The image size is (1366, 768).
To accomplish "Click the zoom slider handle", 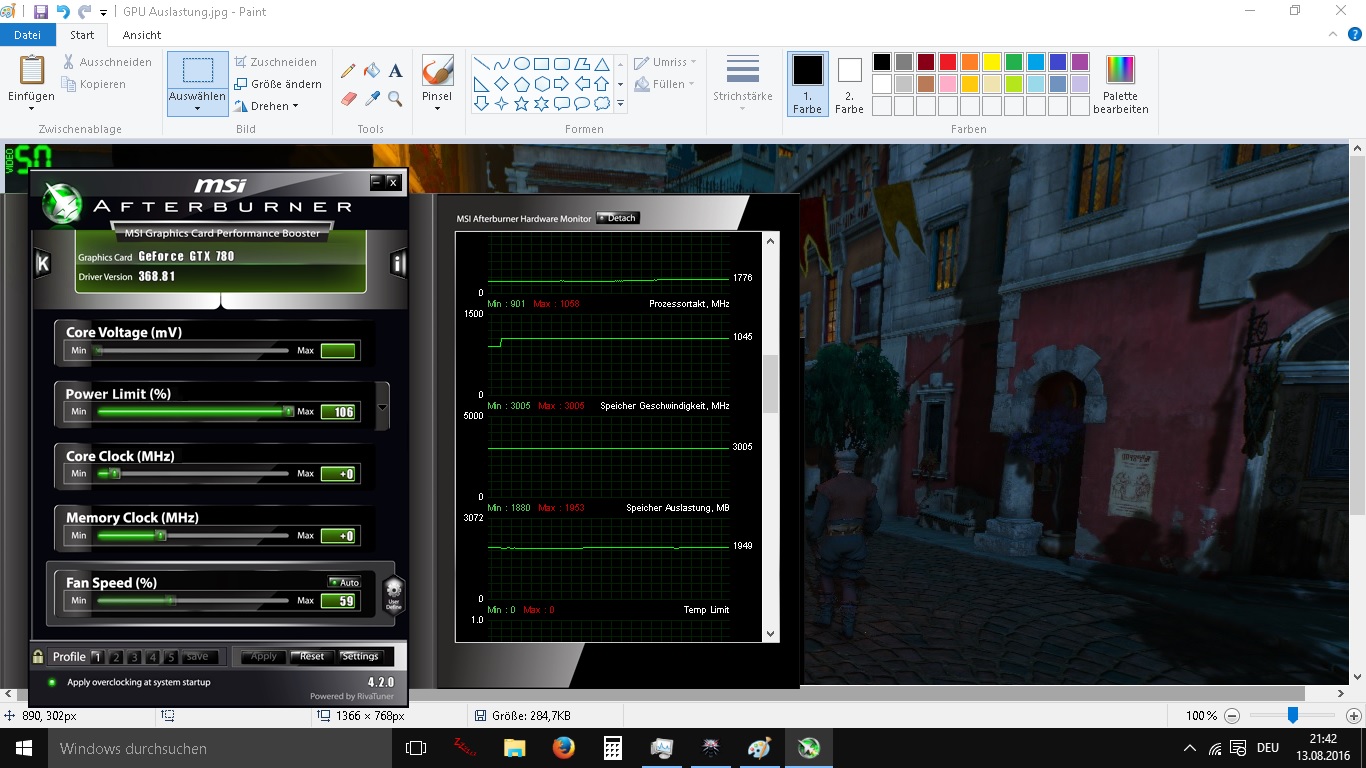I will (1293, 715).
